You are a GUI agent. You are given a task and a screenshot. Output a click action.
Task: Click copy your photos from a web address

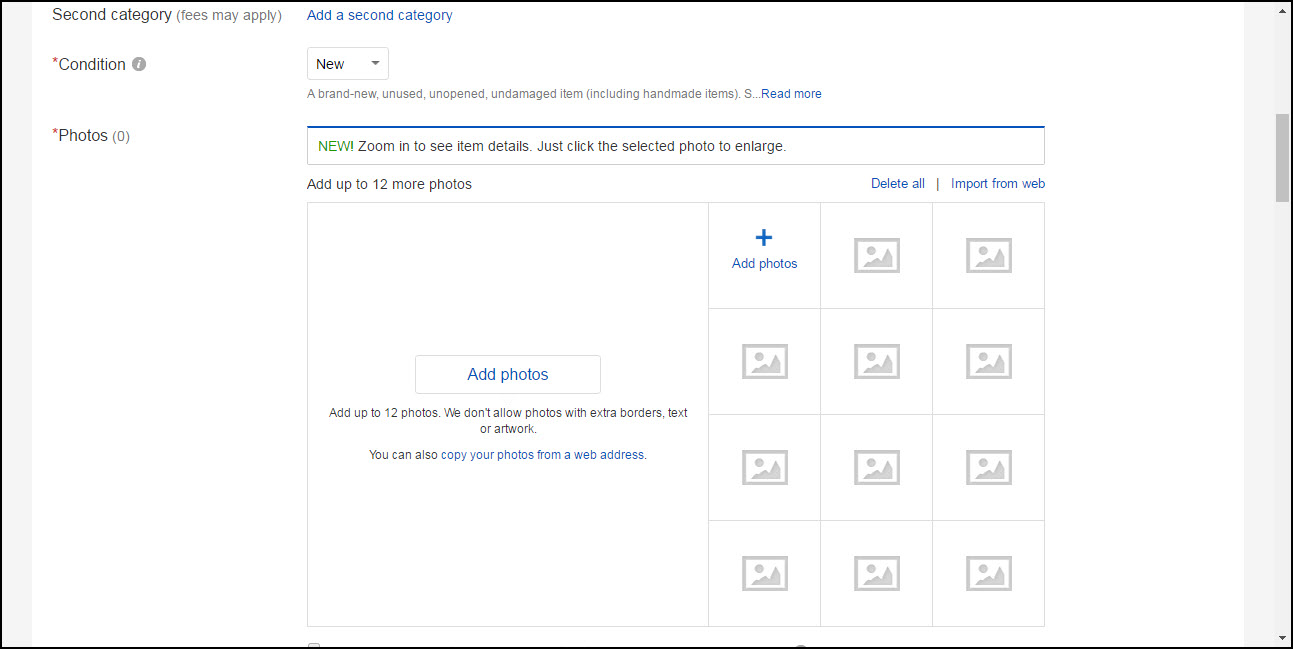click(542, 454)
